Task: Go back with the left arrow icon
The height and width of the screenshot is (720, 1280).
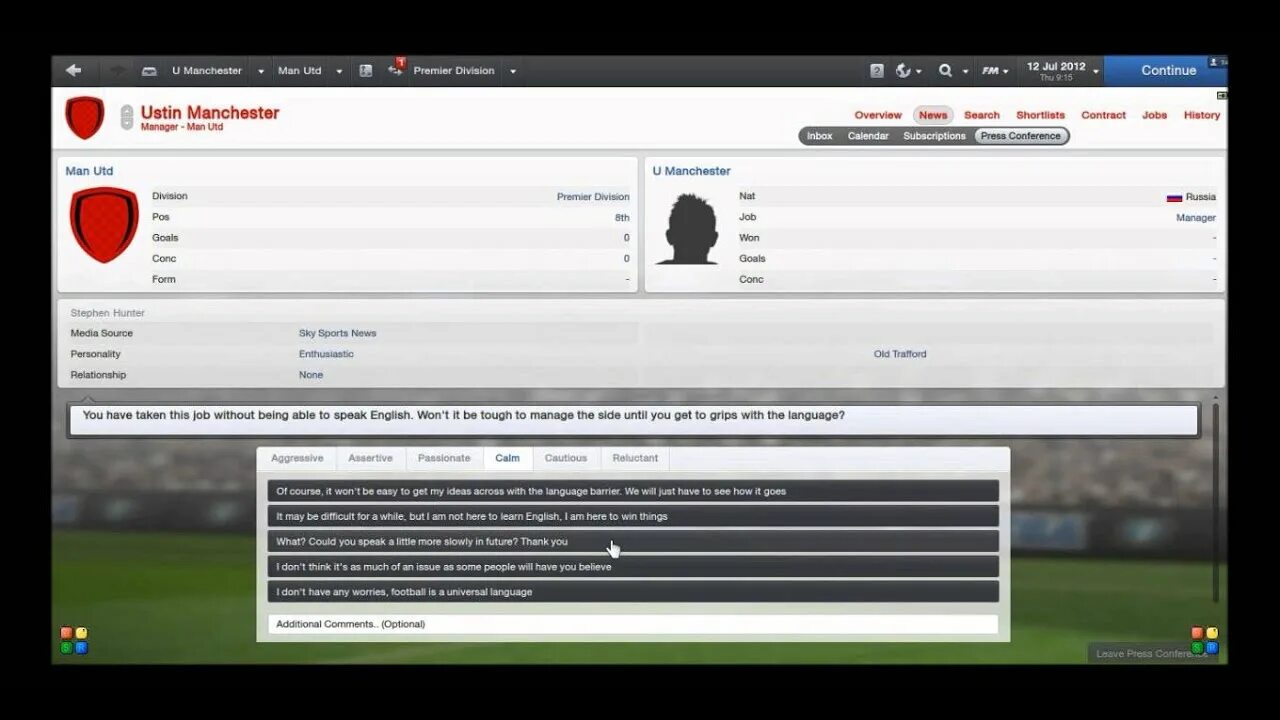Action: click(73, 70)
